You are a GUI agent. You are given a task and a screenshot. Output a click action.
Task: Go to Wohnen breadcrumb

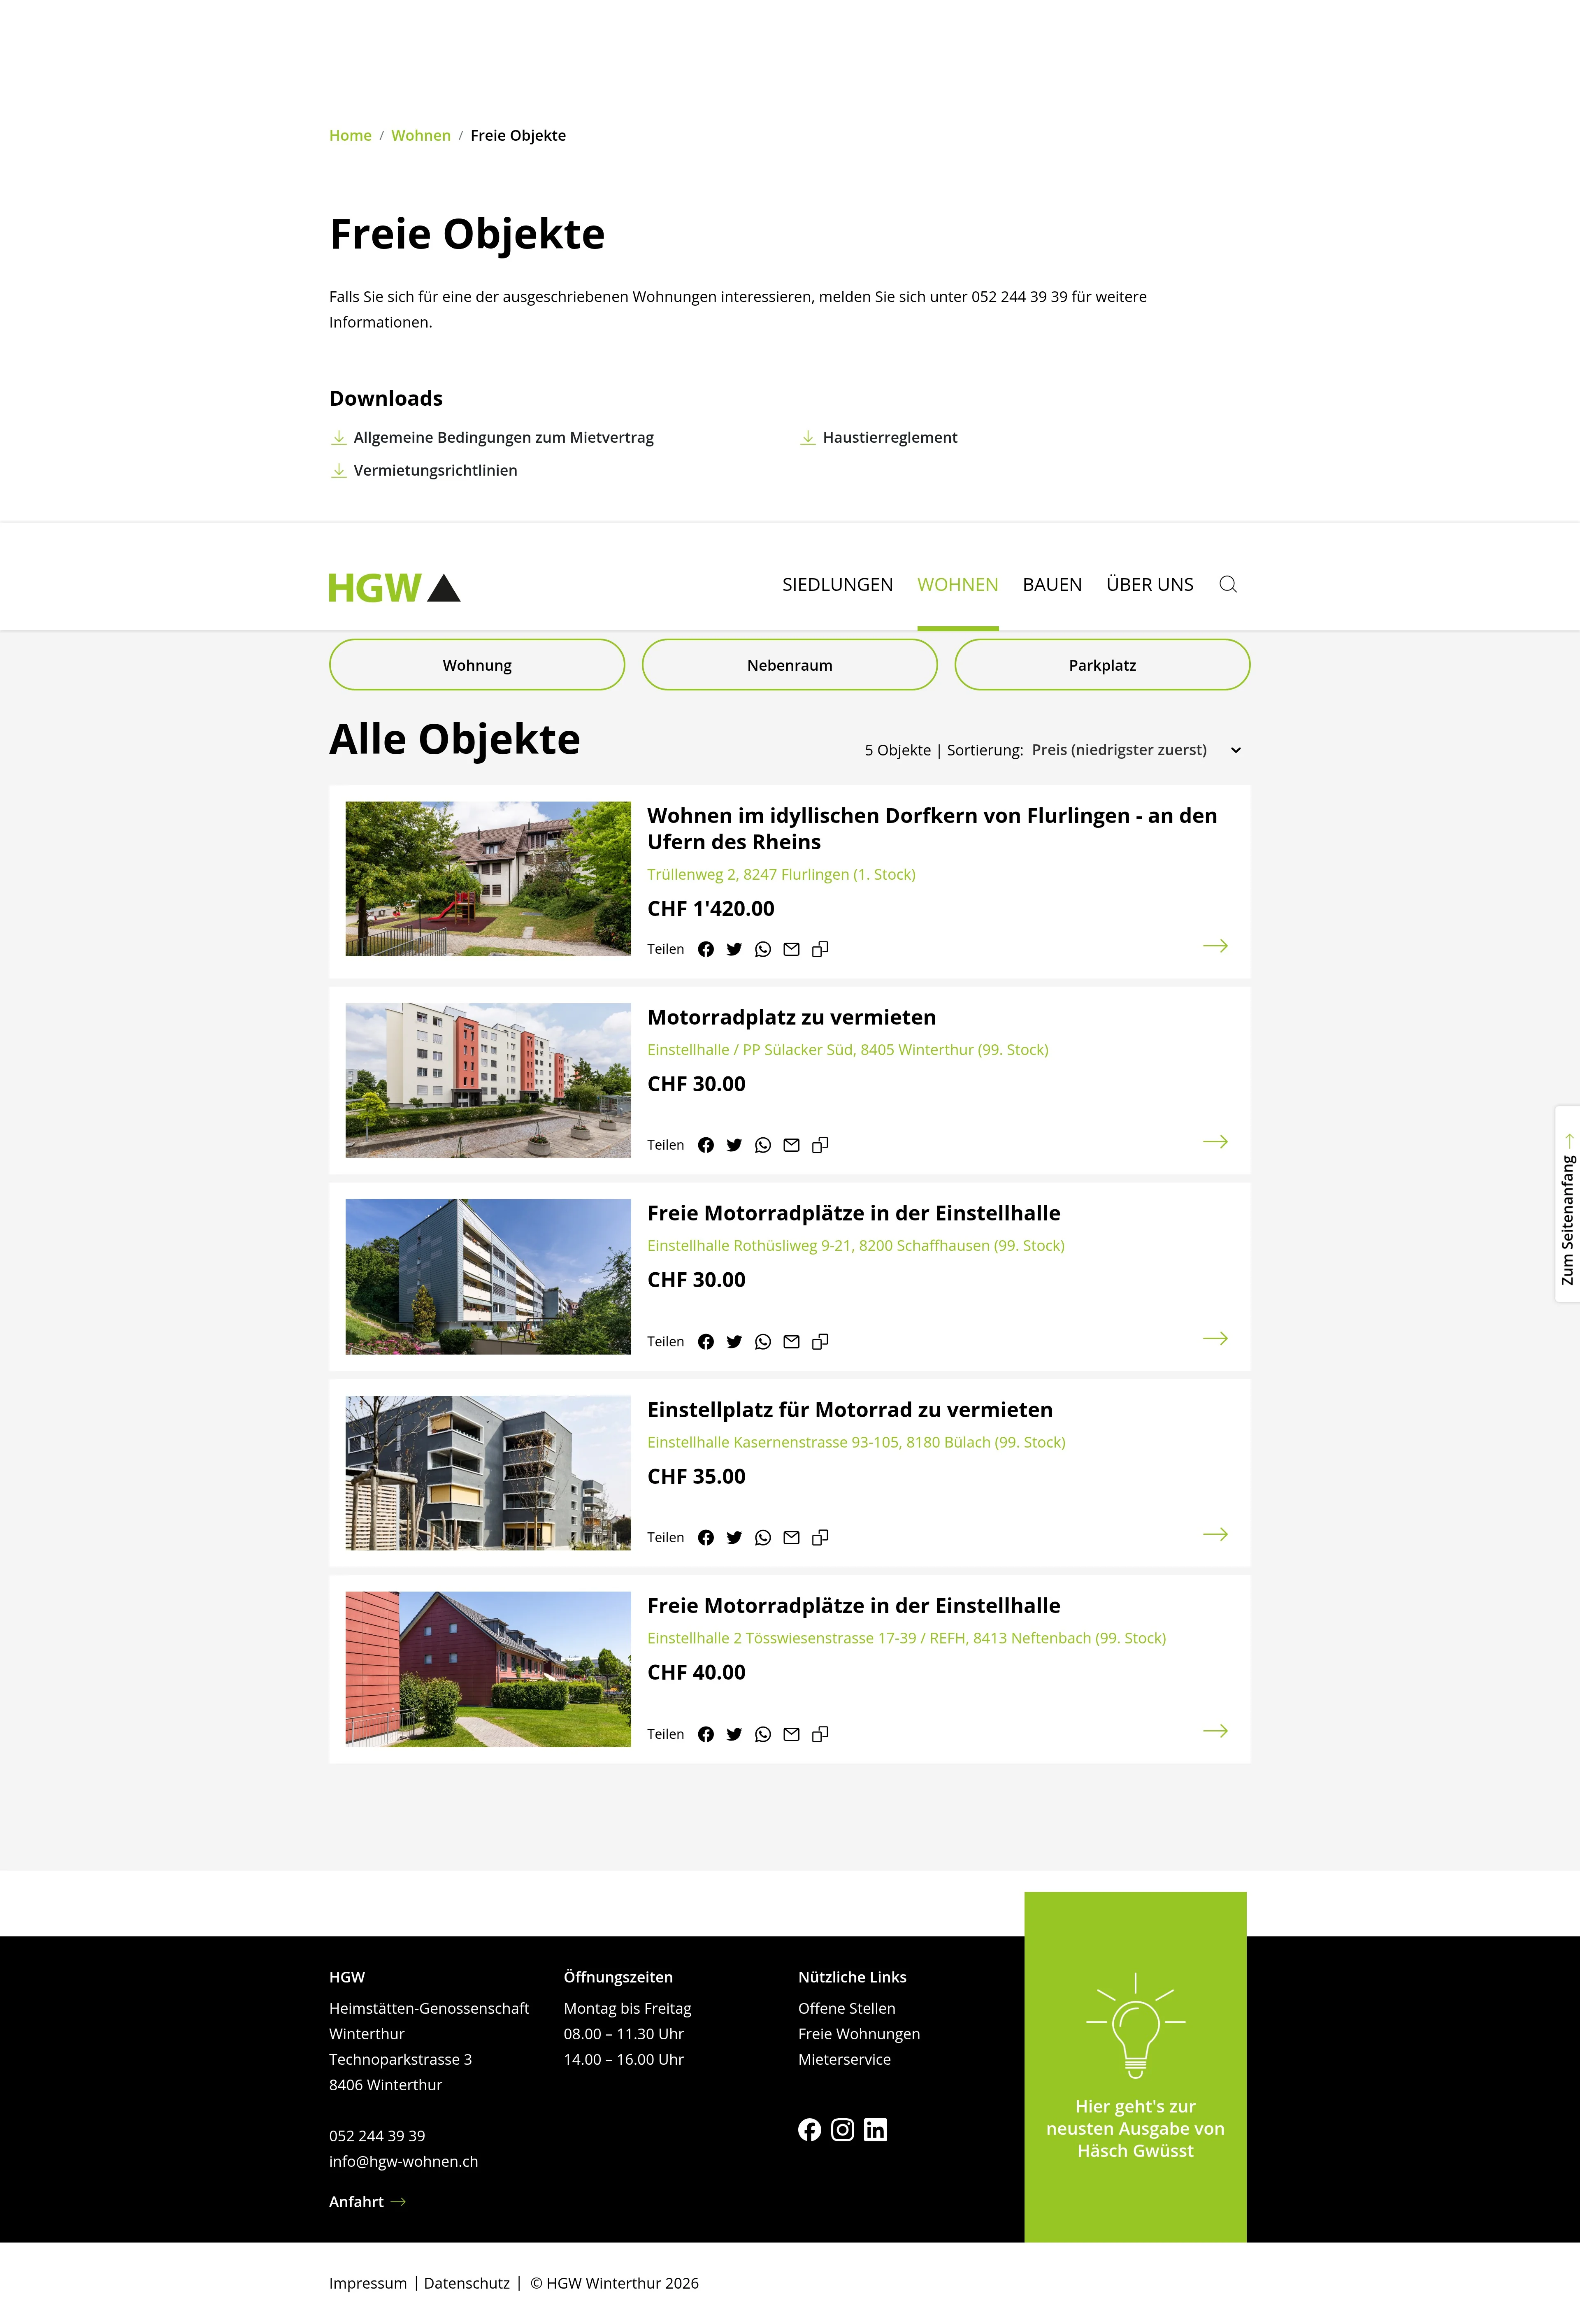click(421, 136)
